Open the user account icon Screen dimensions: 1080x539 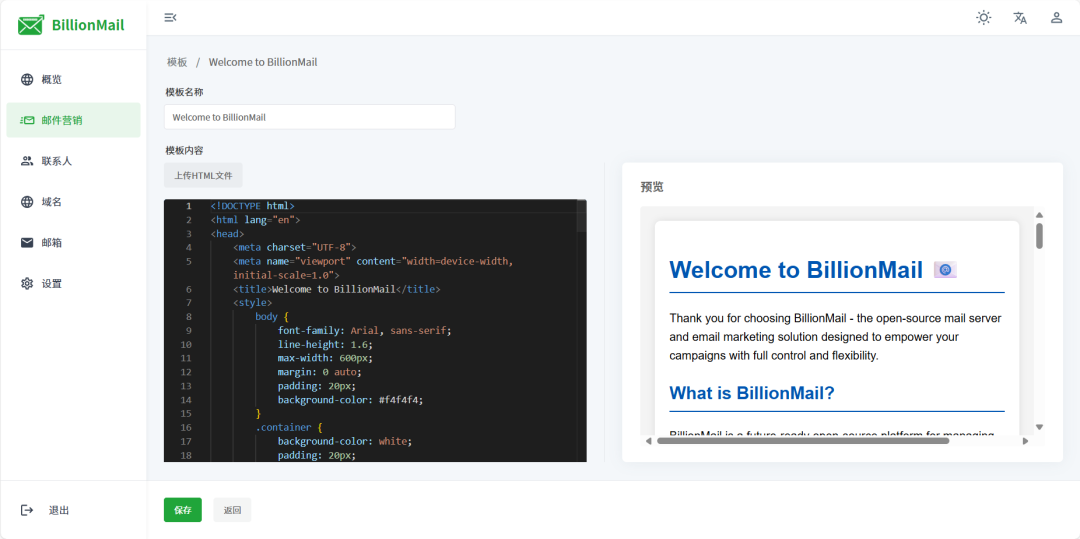pyautogui.click(x=1056, y=18)
